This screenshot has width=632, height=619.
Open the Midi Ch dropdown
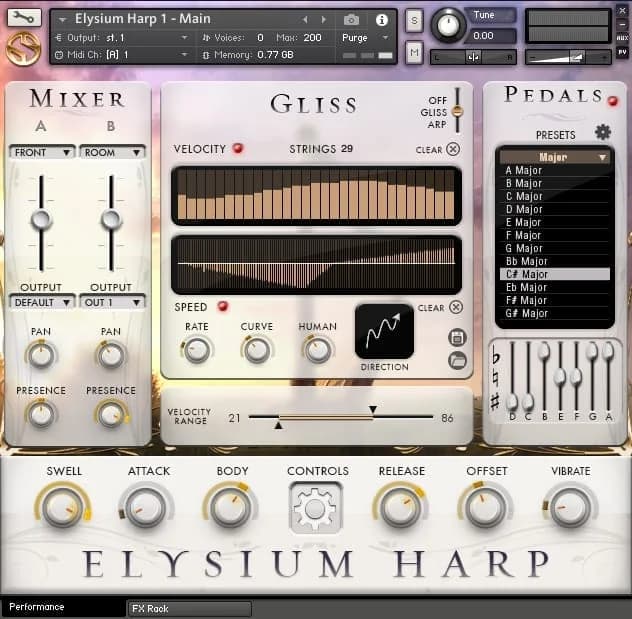122,54
